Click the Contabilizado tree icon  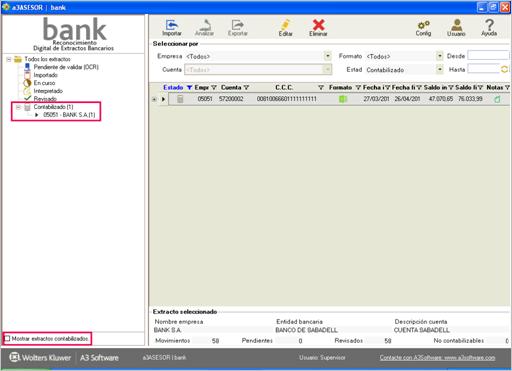click(27, 107)
